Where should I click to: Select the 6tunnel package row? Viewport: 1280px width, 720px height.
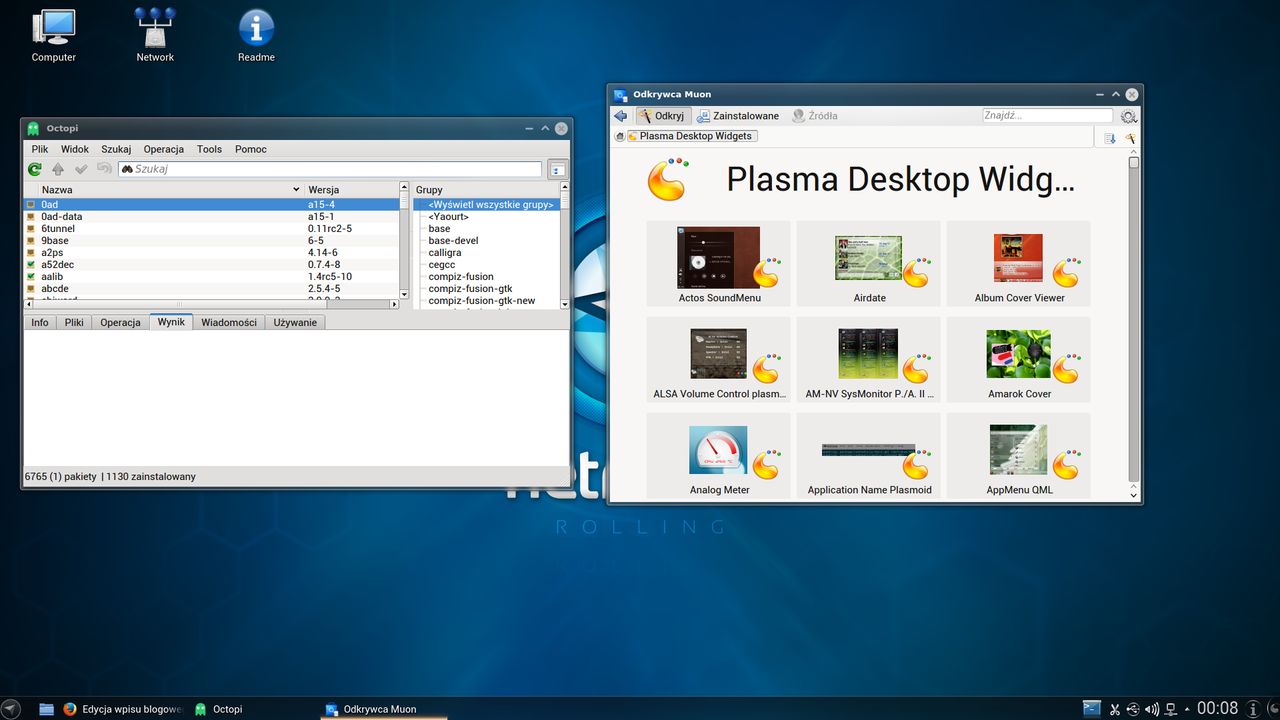211,228
